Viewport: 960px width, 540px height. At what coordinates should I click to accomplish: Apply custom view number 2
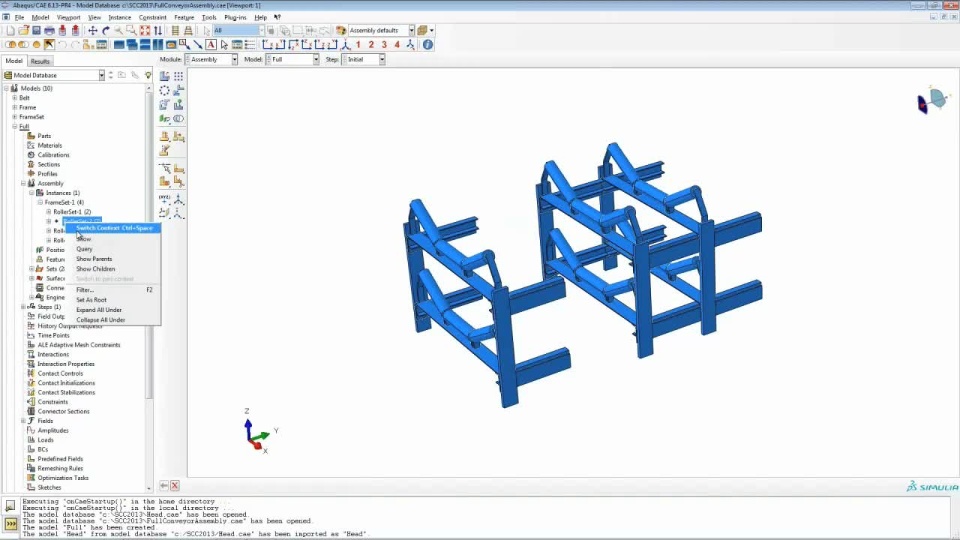[x=371, y=45]
